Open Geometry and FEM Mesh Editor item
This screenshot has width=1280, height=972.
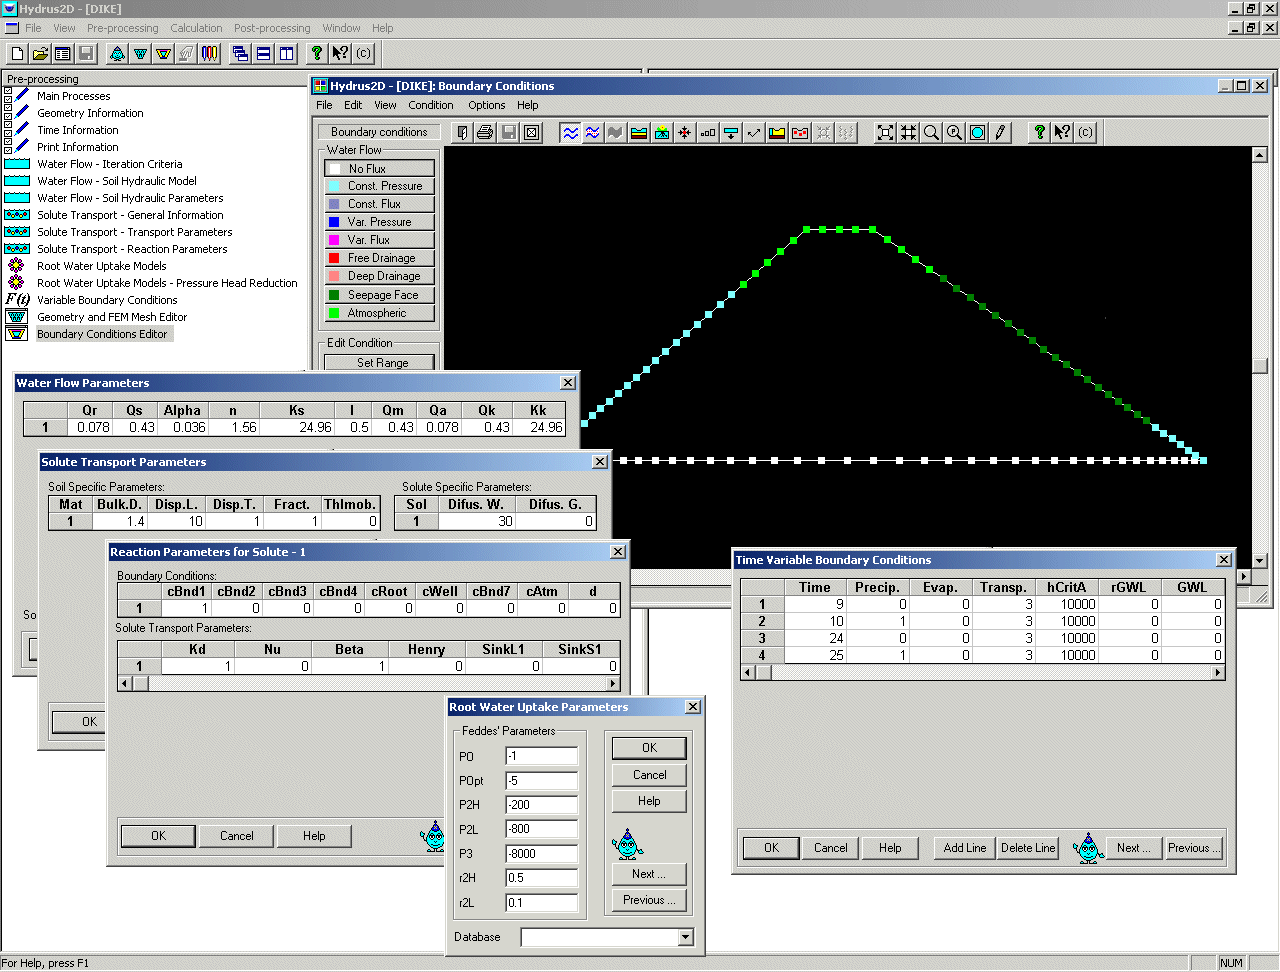[112, 317]
